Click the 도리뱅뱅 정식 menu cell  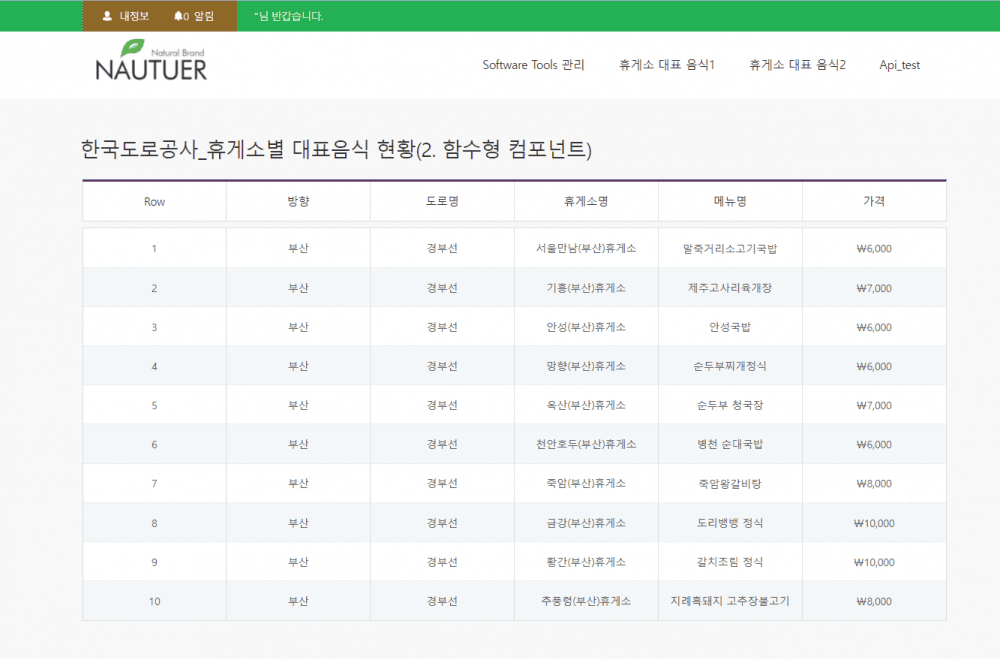point(730,522)
